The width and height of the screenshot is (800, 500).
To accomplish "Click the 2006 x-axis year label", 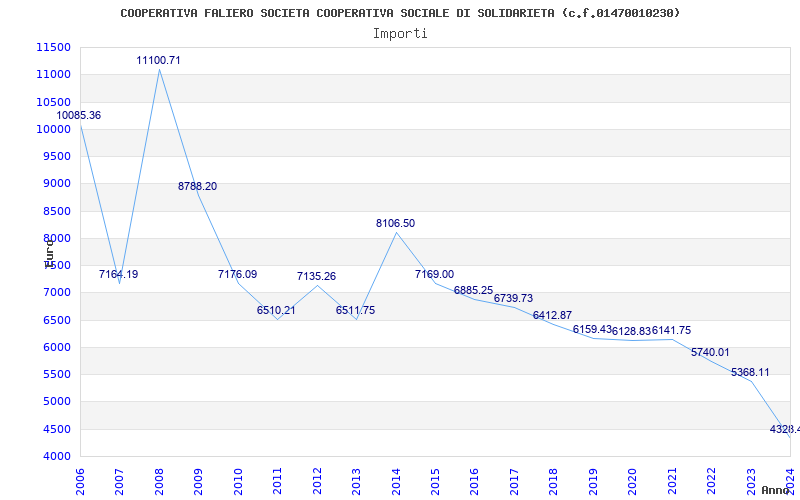I will click(80, 481).
